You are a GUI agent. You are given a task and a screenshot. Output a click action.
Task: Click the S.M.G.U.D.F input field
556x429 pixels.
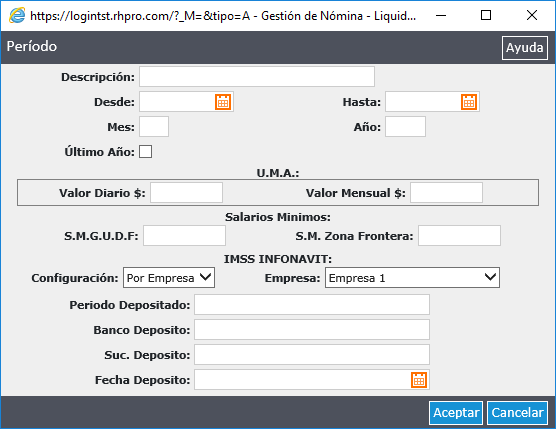coord(184,235)
